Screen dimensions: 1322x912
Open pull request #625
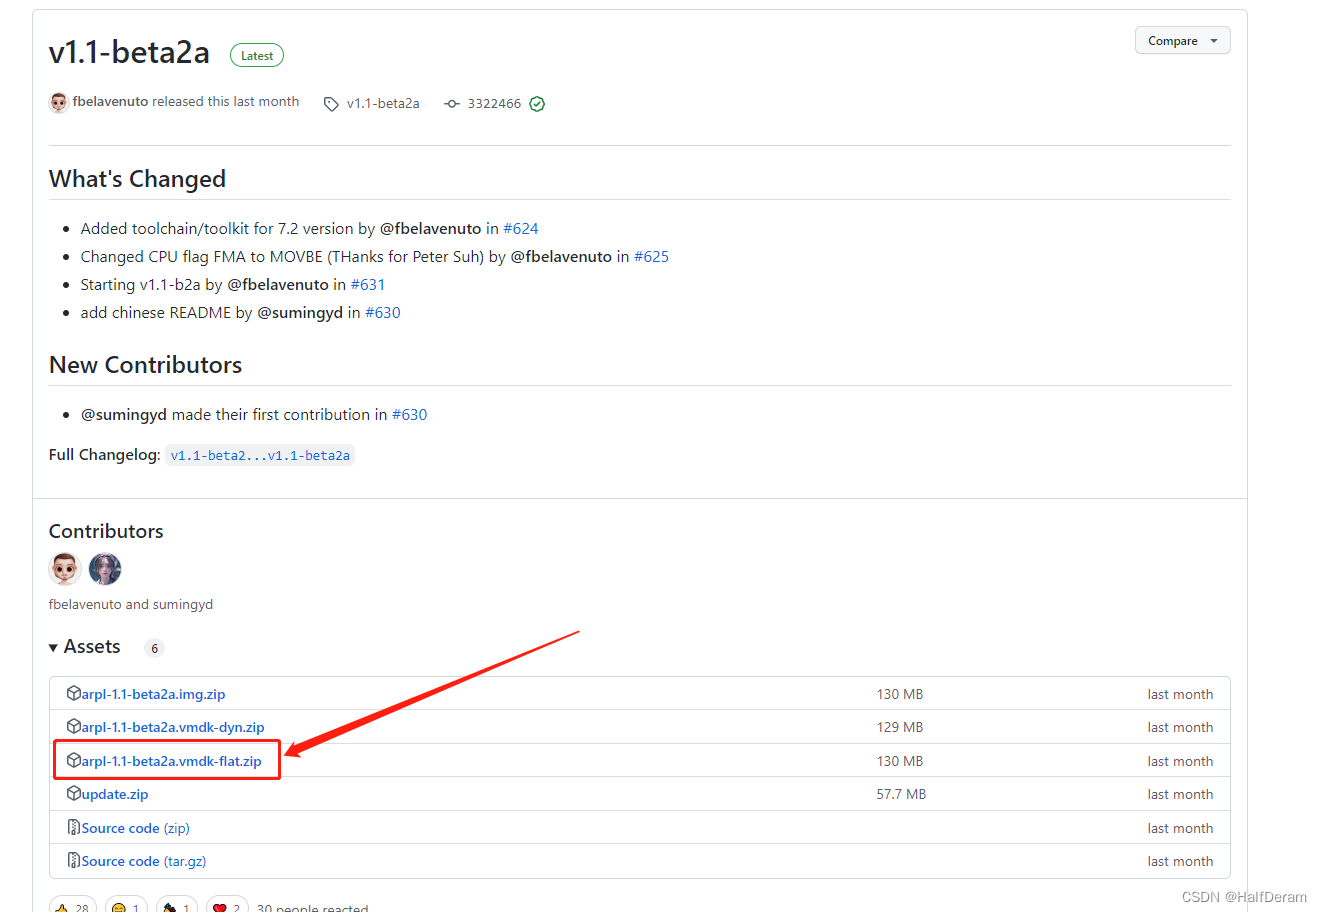651,257
